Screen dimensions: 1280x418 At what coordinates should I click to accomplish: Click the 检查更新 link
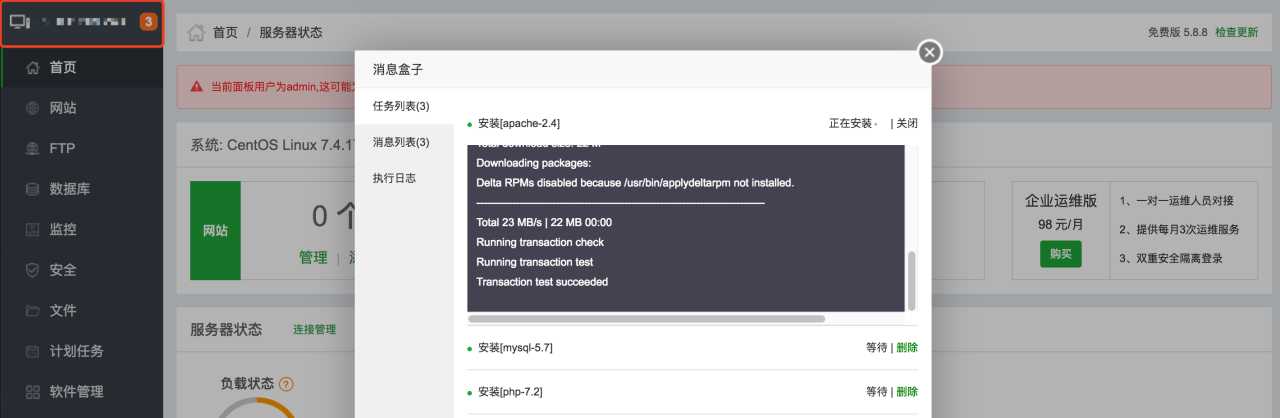point(1236,32)
